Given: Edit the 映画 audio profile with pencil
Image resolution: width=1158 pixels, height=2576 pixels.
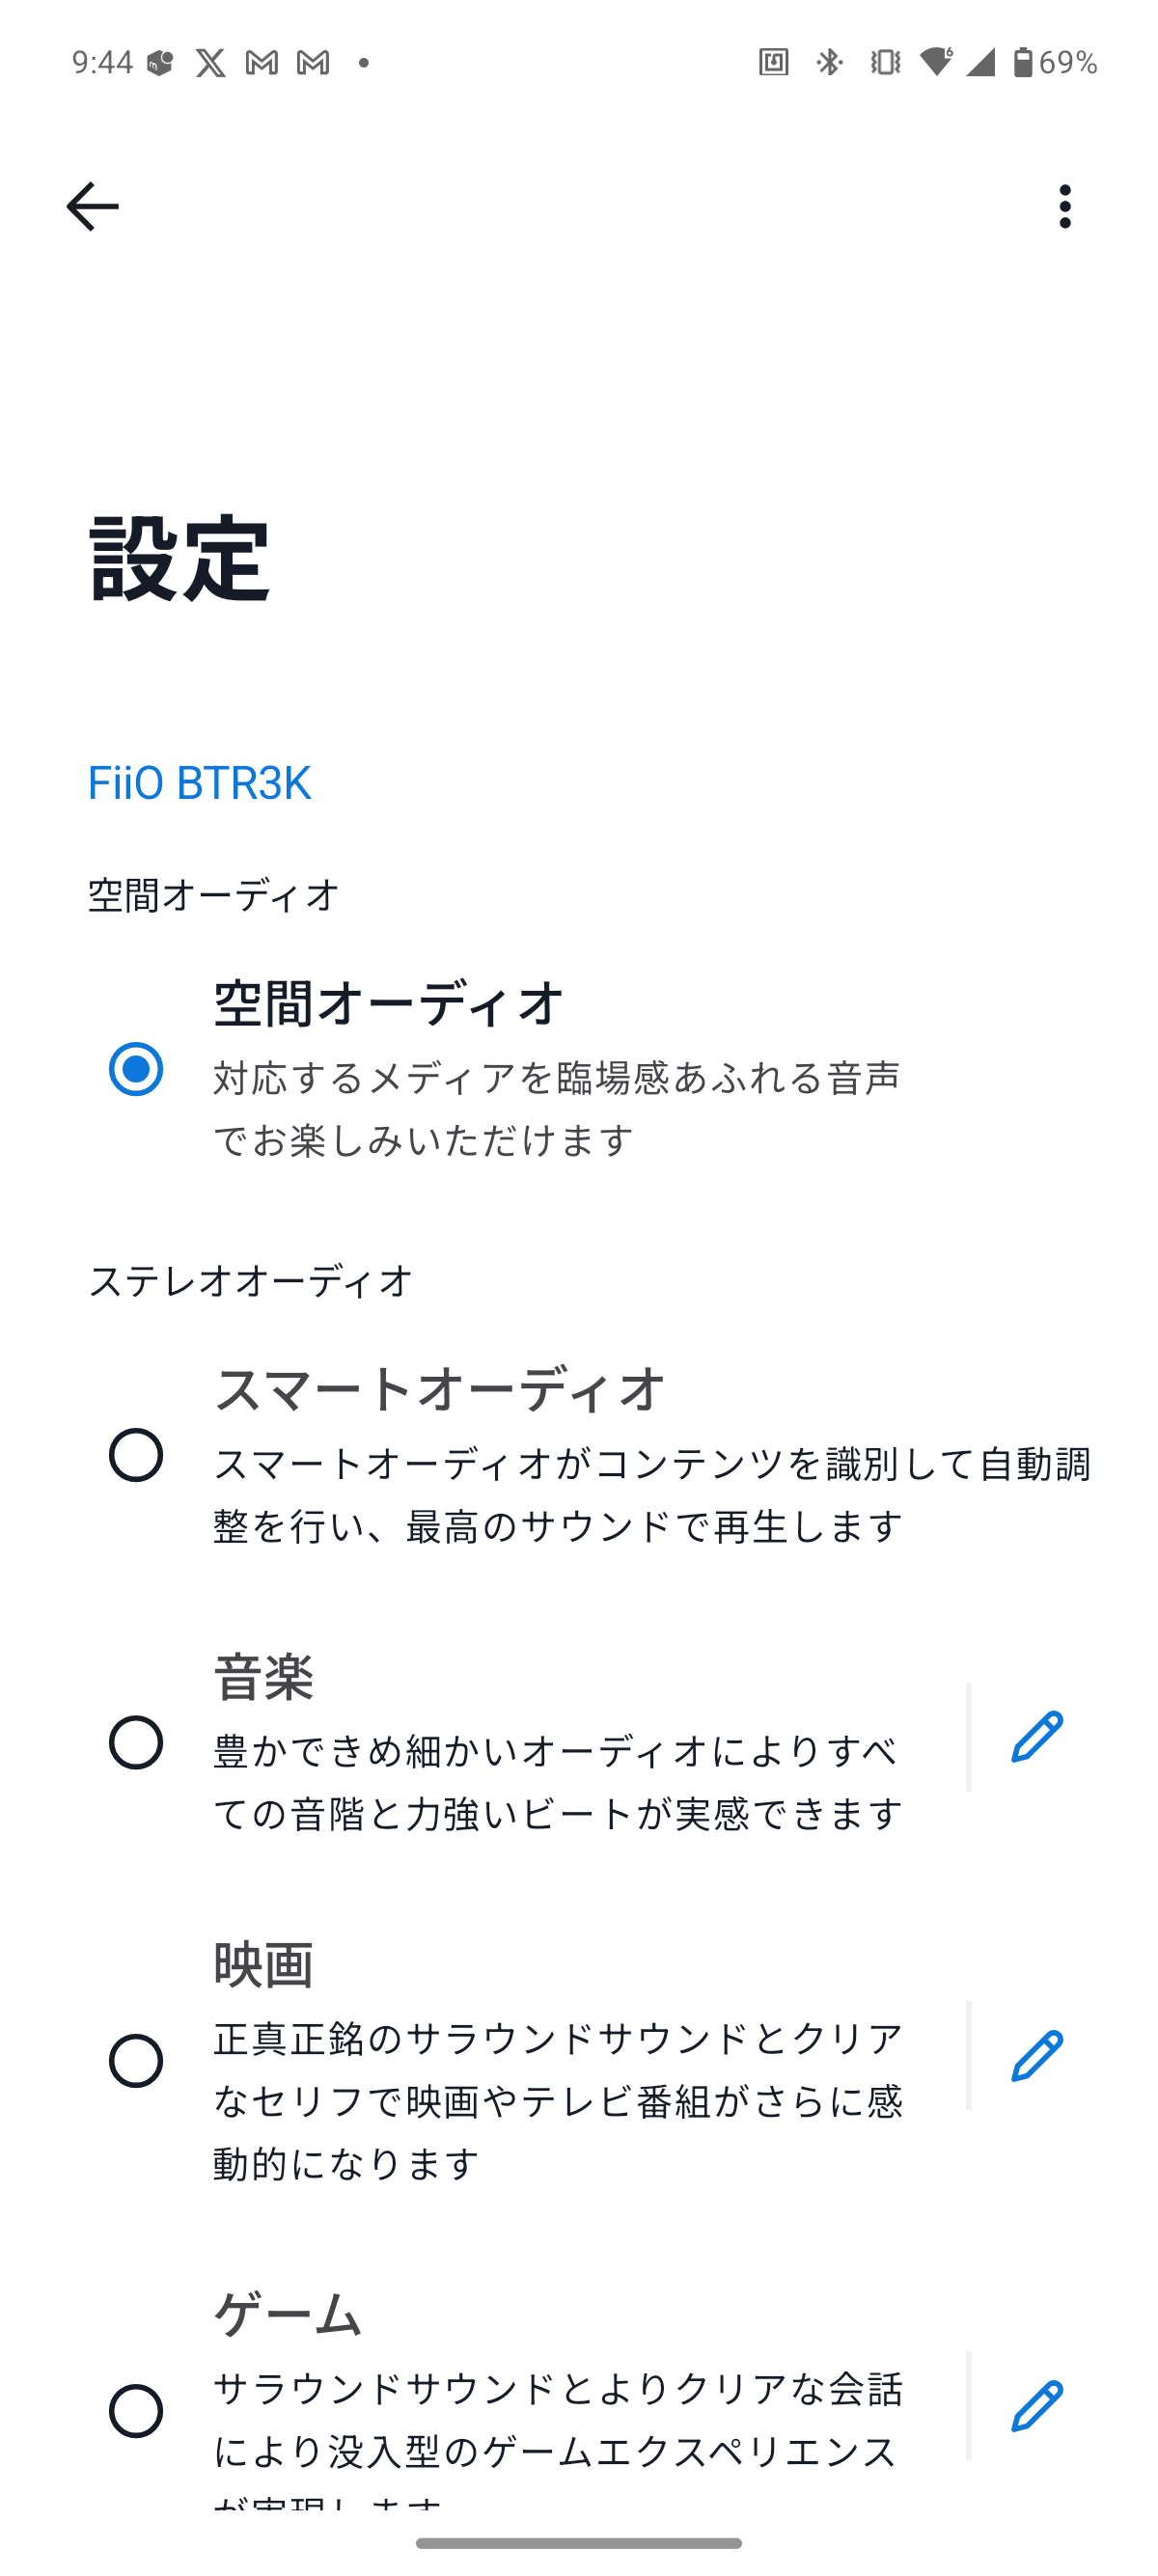Looking at the screenshot, I should pos(1036,2056).
